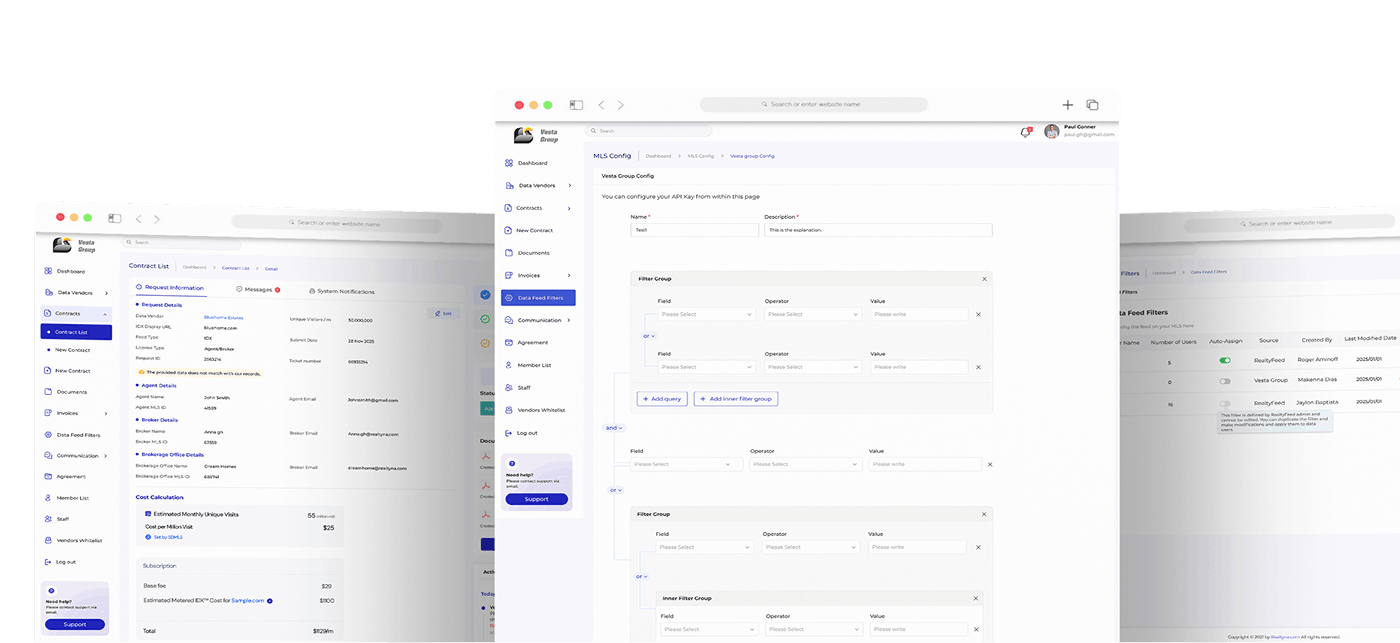Click Communication icon in left window sidebar
The image size is (1400, 643).
(48, 455)
